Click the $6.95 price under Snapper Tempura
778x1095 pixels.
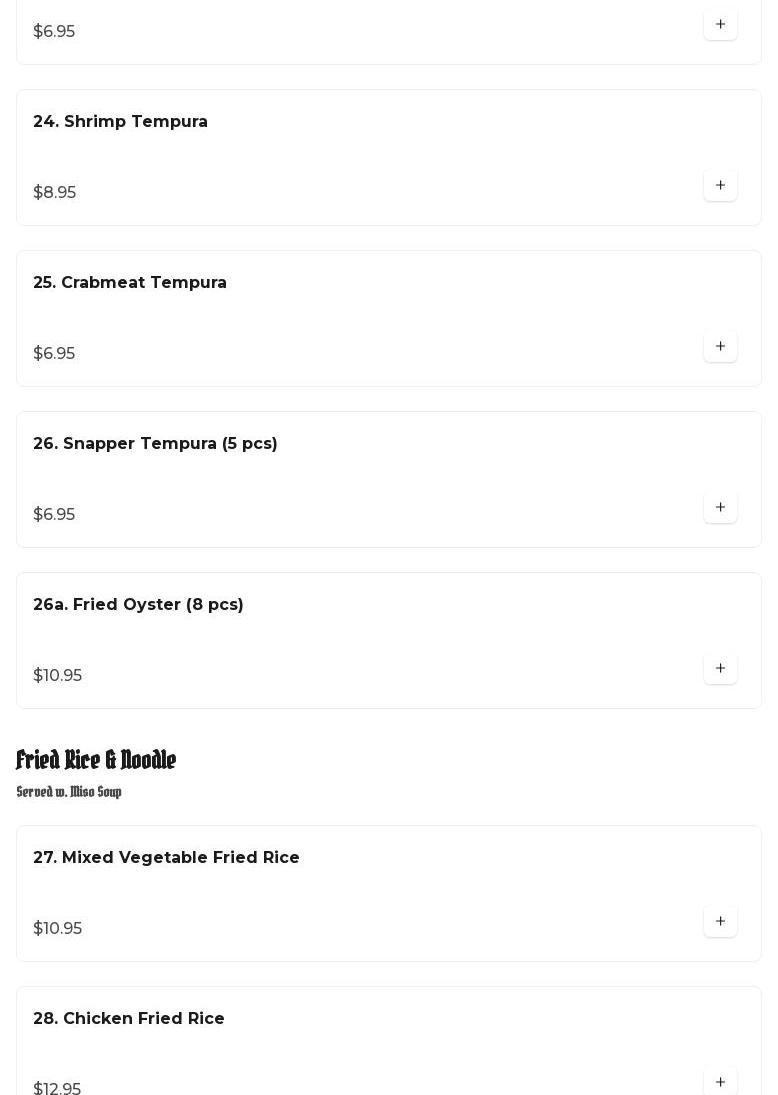(54, 514)
